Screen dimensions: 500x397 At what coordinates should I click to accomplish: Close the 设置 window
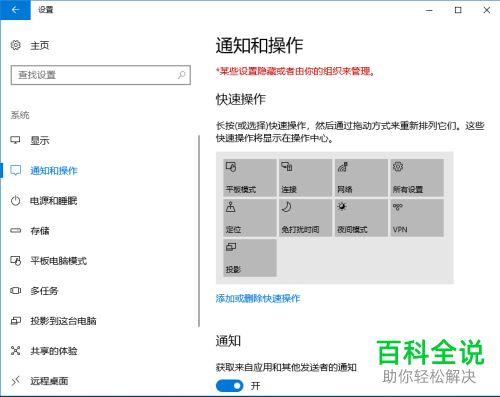[x=487, y=10]
